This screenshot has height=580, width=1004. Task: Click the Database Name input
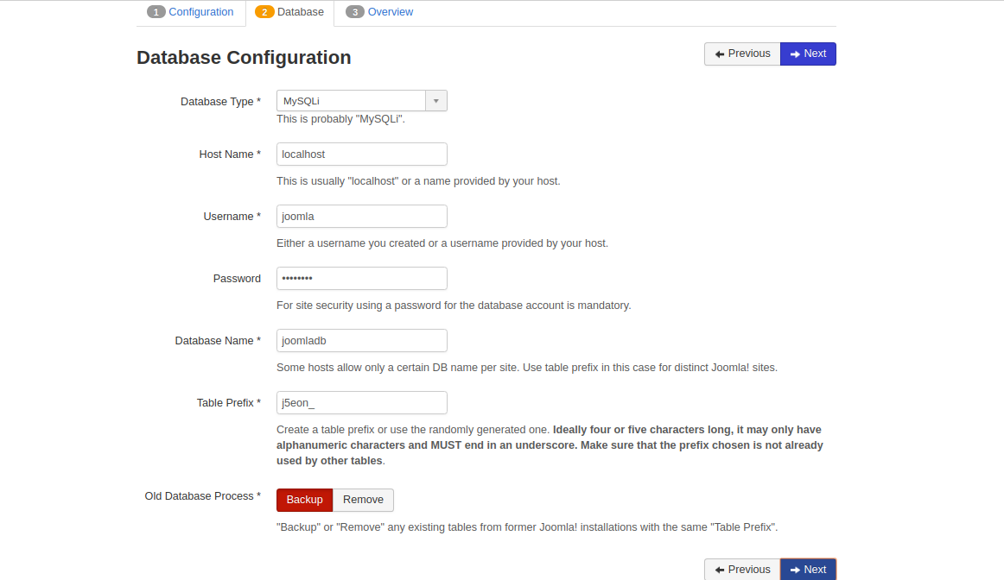tap(362, 341)
